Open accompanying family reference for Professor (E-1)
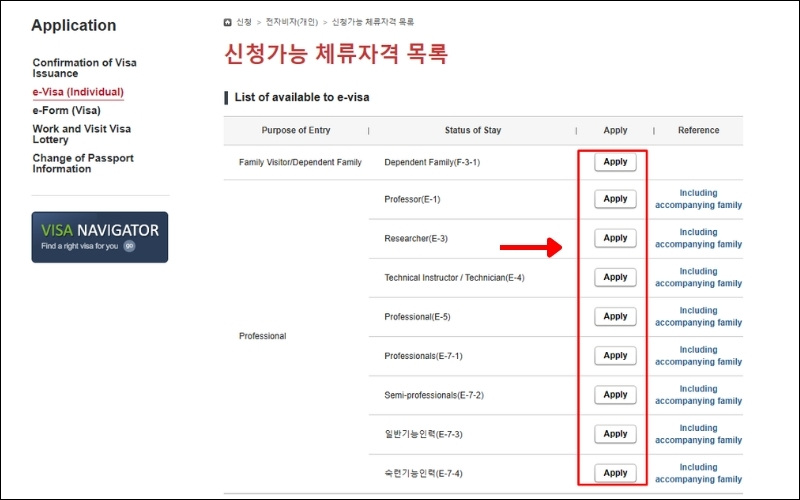The image size is (800, 500). 698,199
